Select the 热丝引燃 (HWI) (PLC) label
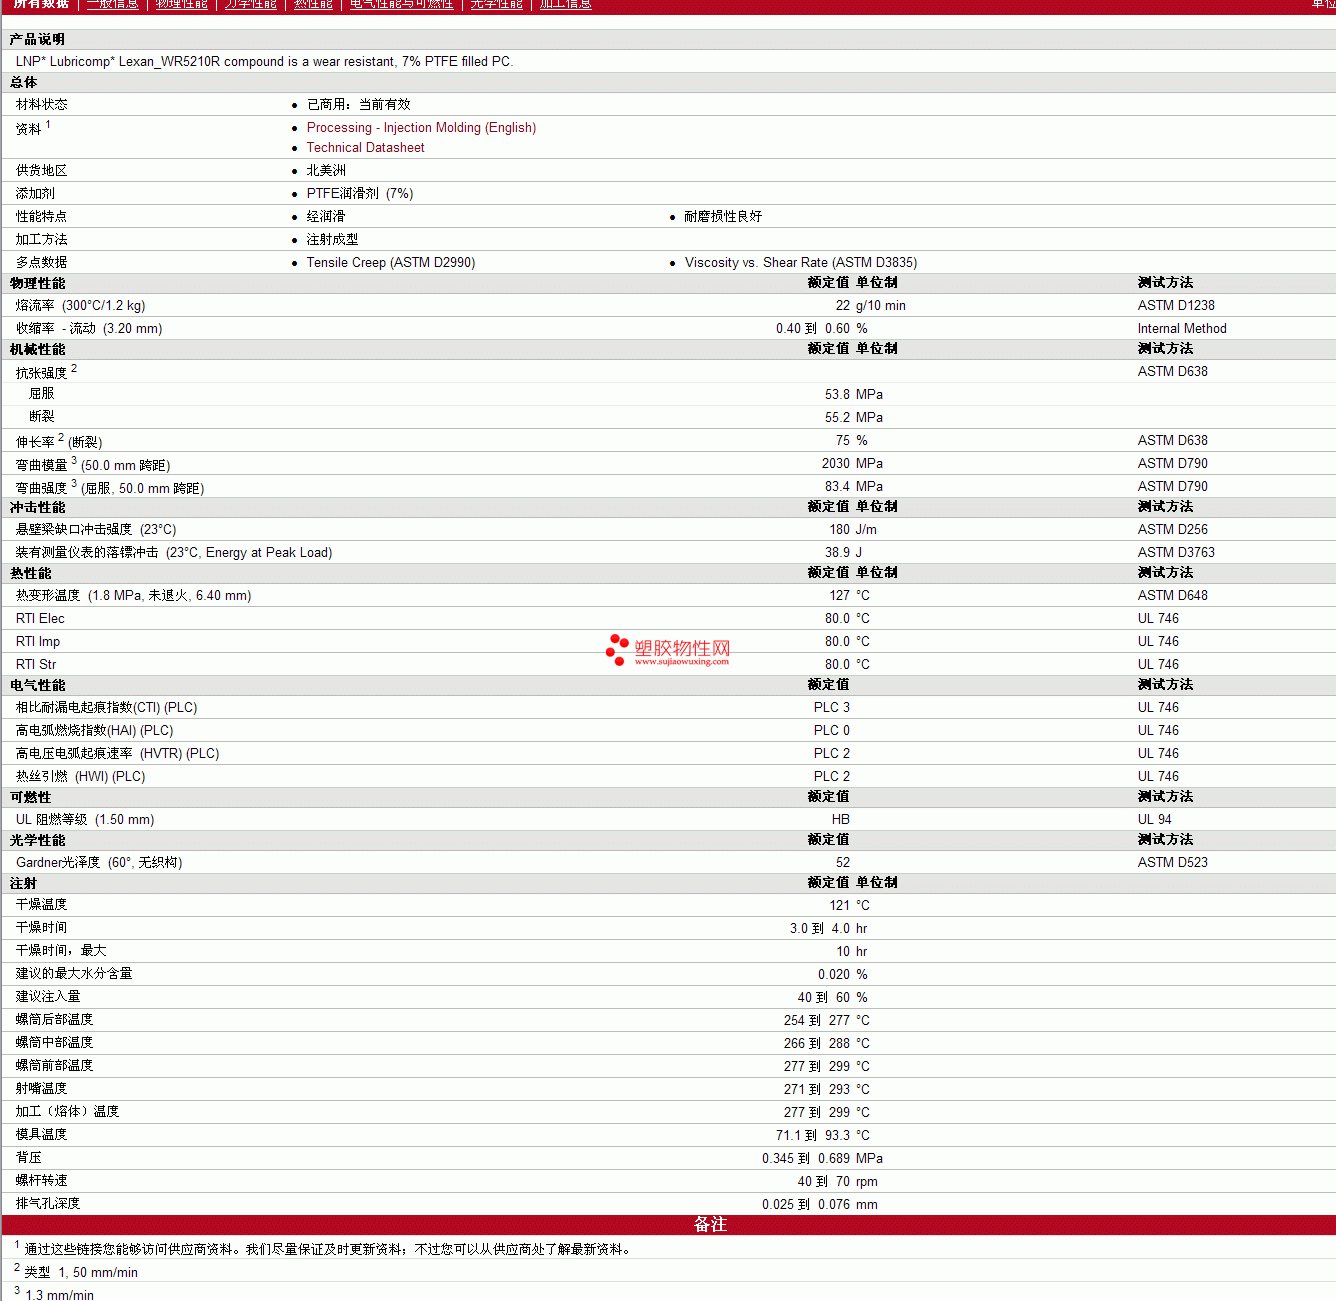The height and width of the screenshot is (1301, 1336). [81, 777]
